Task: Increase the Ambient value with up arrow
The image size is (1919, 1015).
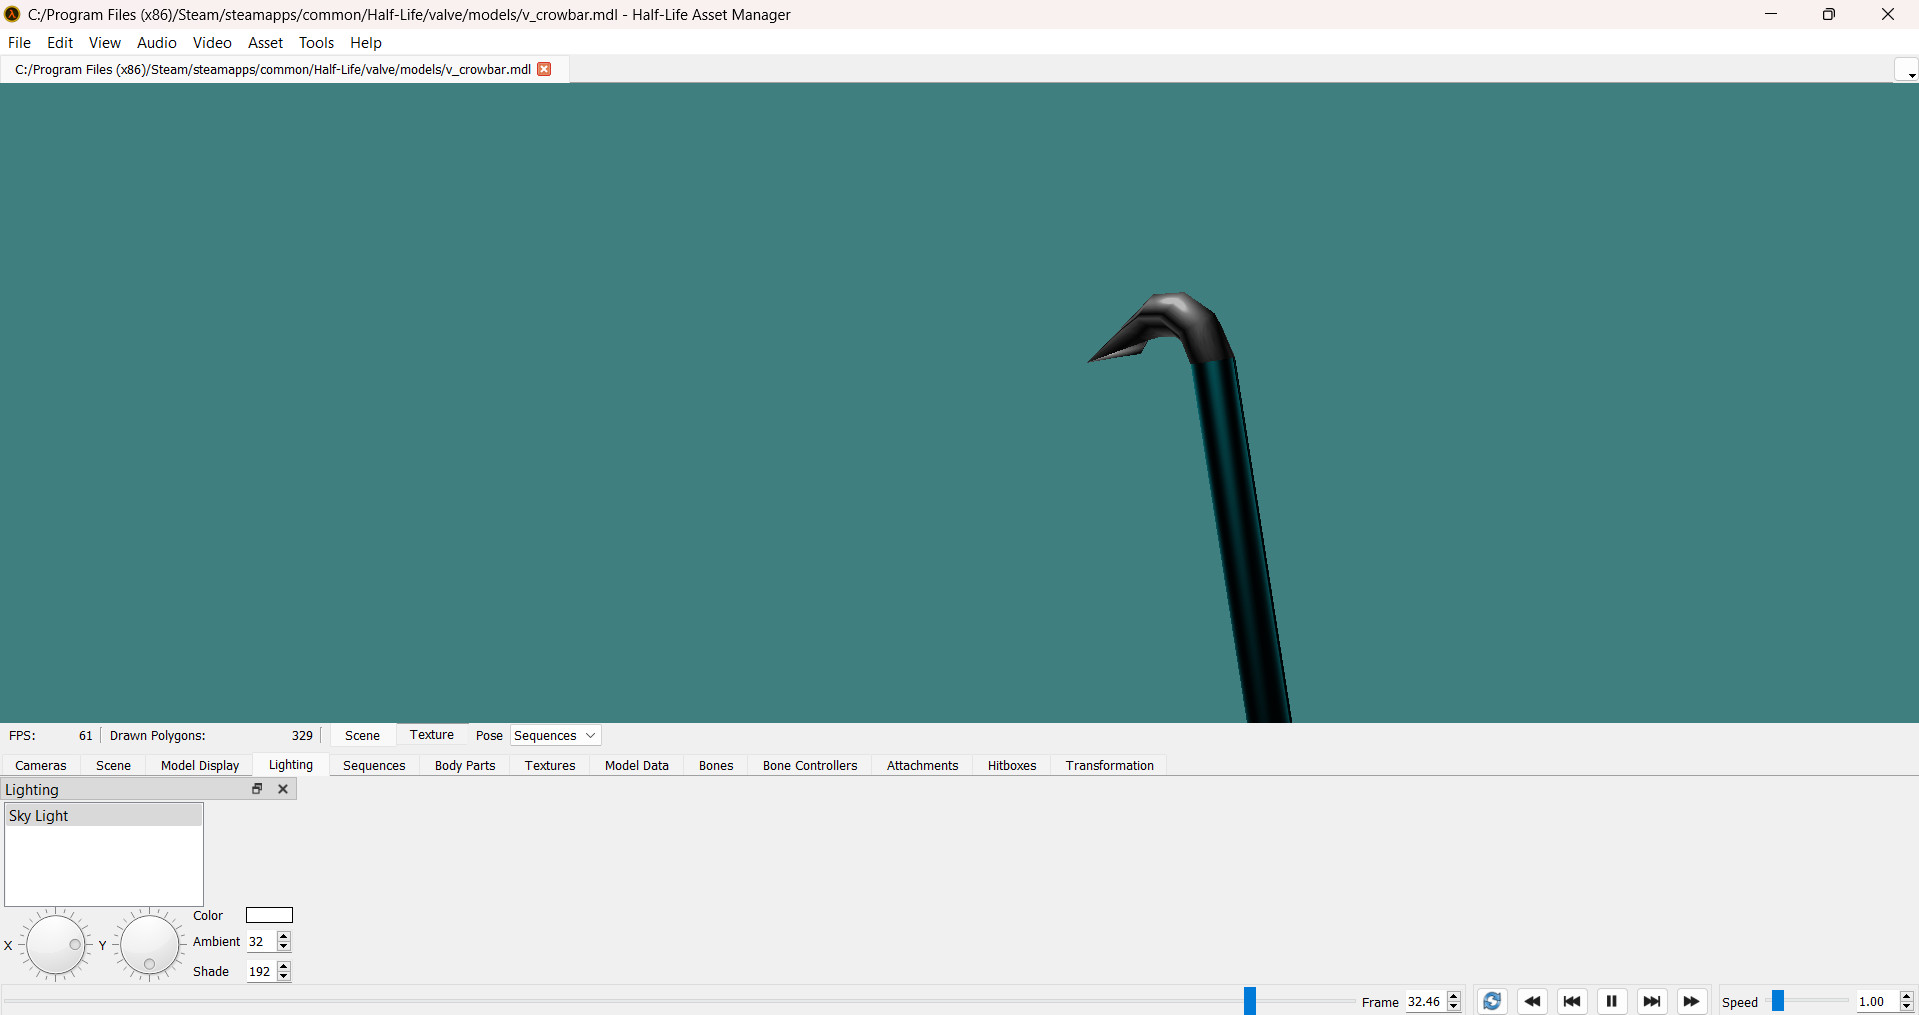Action: coord(284,937)
